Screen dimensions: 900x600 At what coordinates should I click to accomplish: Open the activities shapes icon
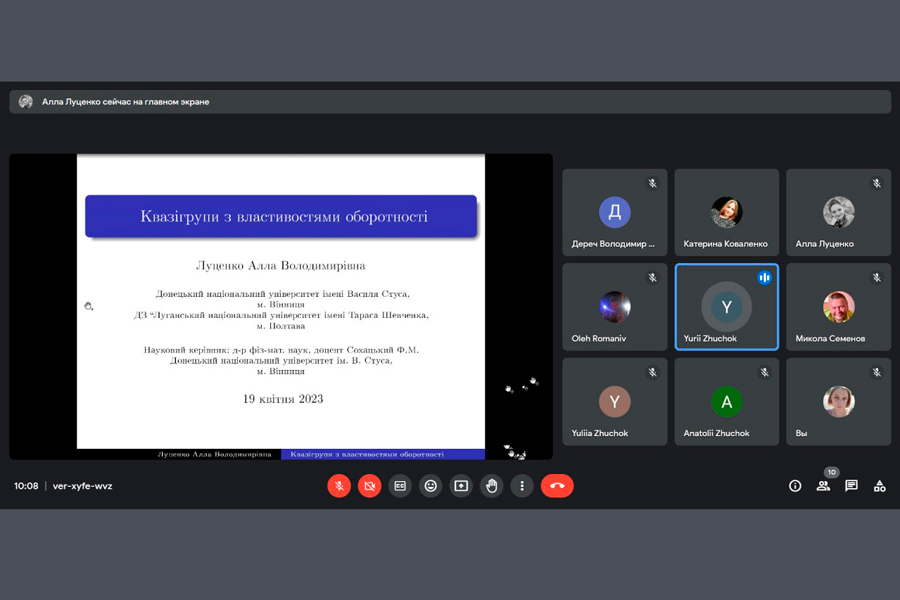click(879, 486)
